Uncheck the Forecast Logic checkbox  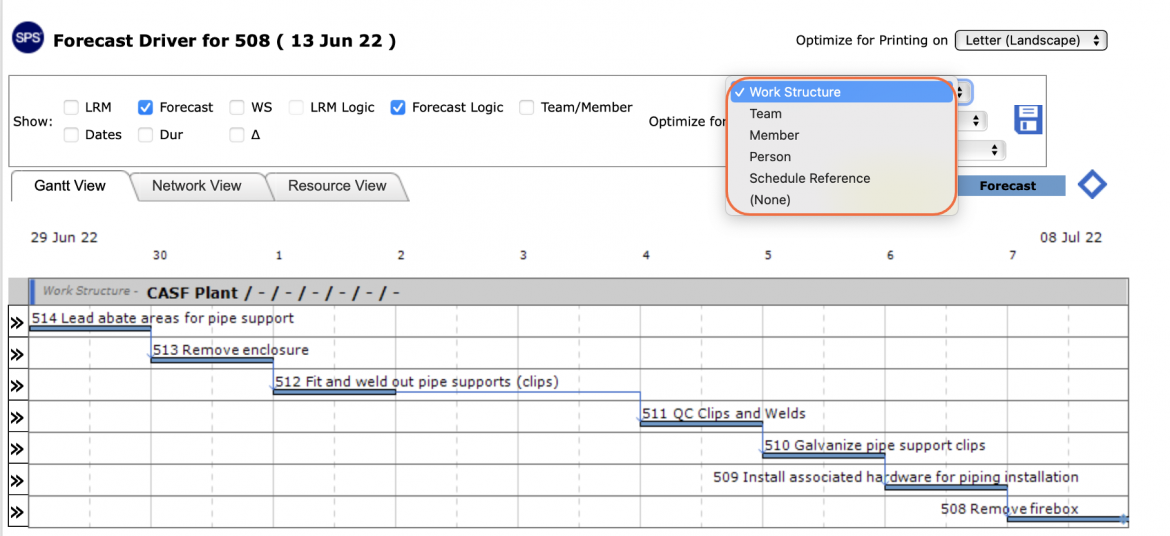(398, 107)
